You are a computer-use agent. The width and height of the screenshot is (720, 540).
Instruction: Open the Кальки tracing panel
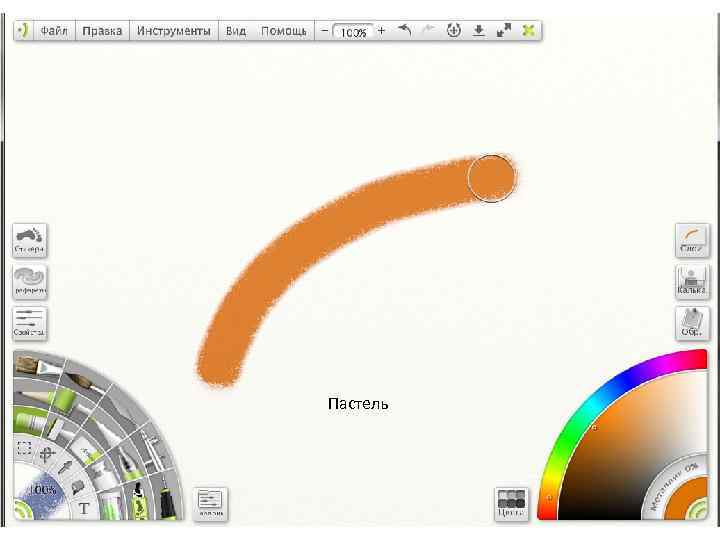[692, 281]
